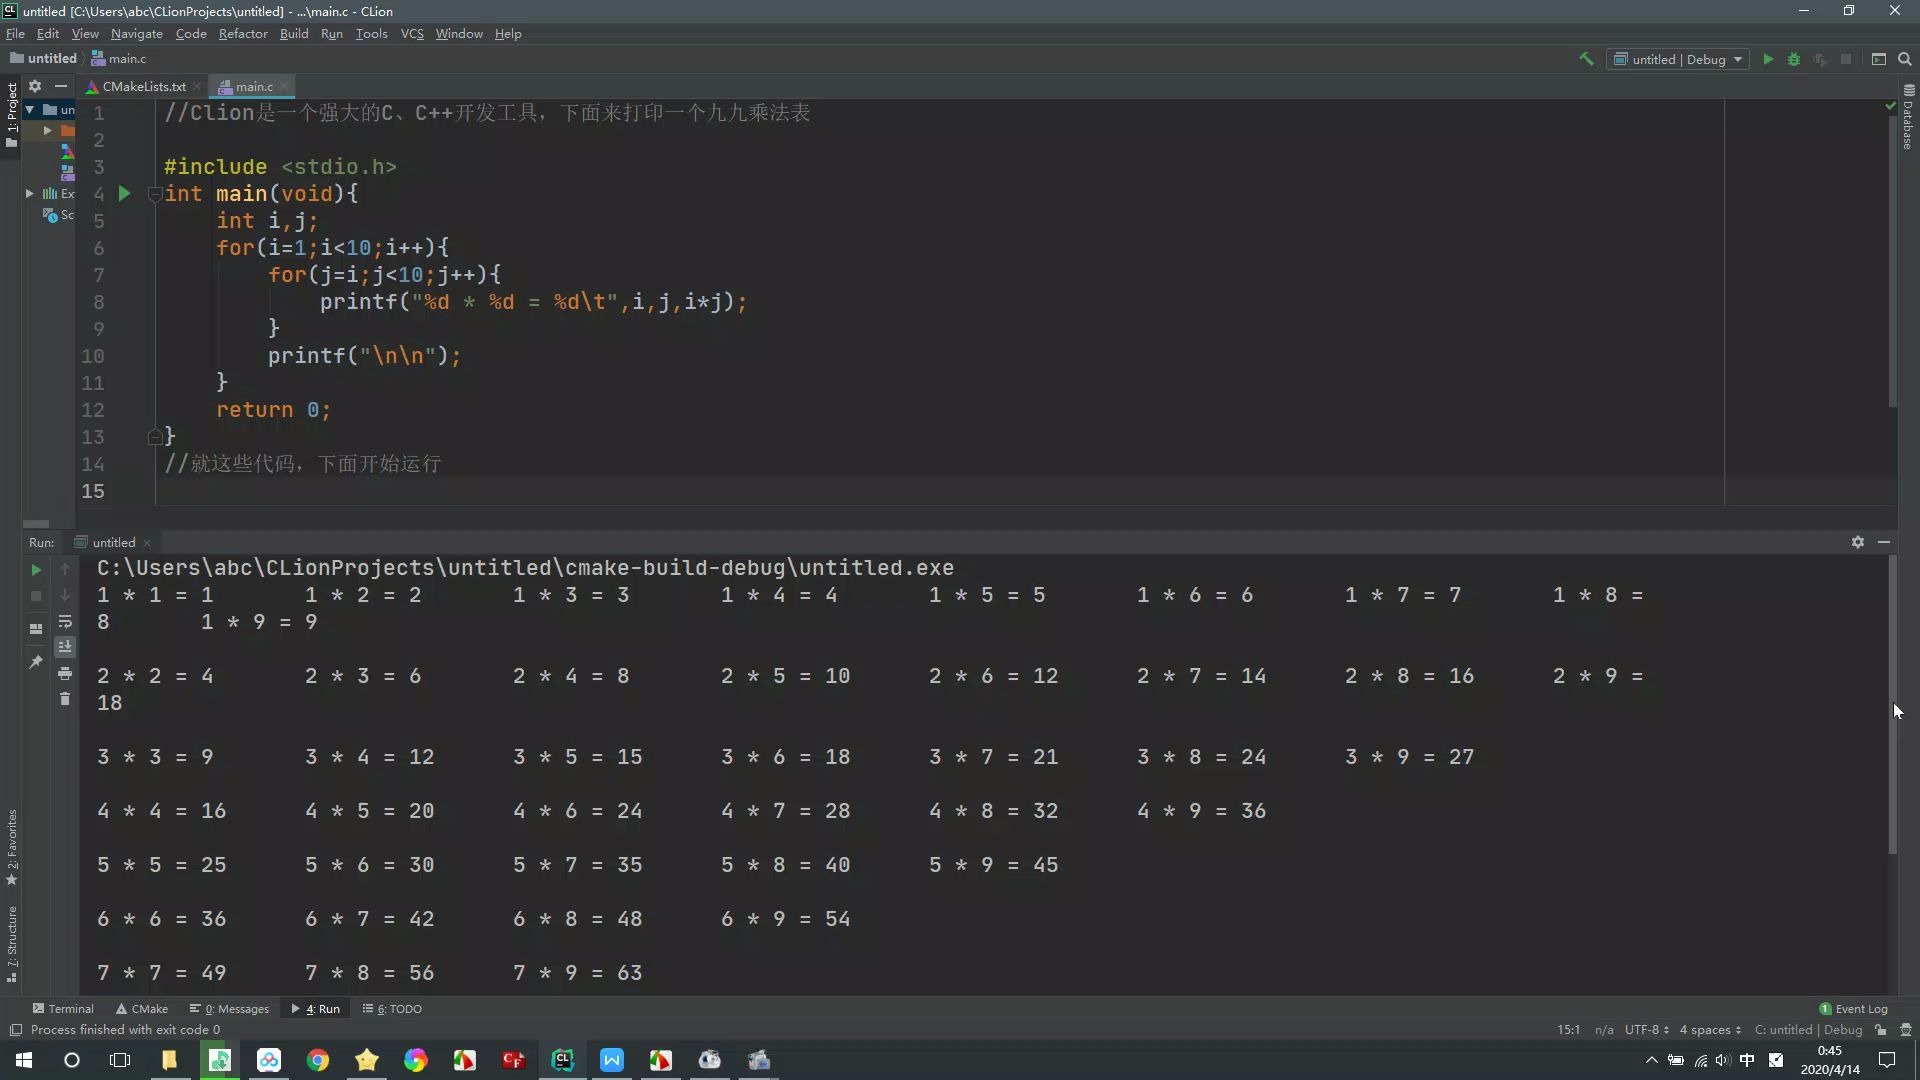Rerun the program in the Run panel

[x=36, y=569]
